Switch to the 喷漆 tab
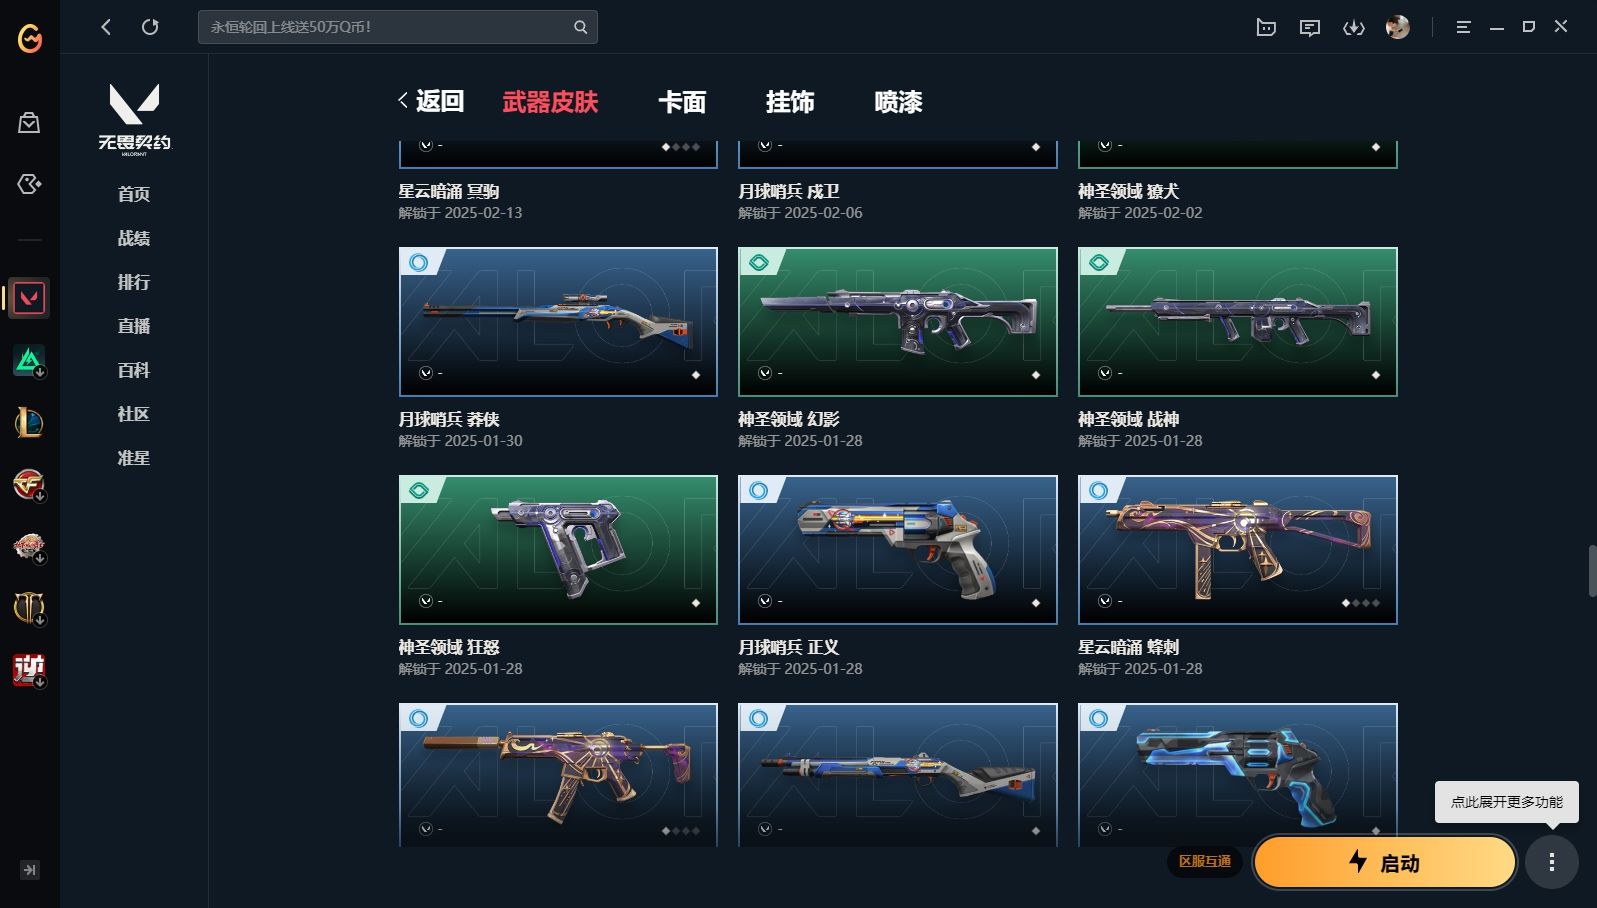The height and width of the screenshot is (908, 1597). 898,102
